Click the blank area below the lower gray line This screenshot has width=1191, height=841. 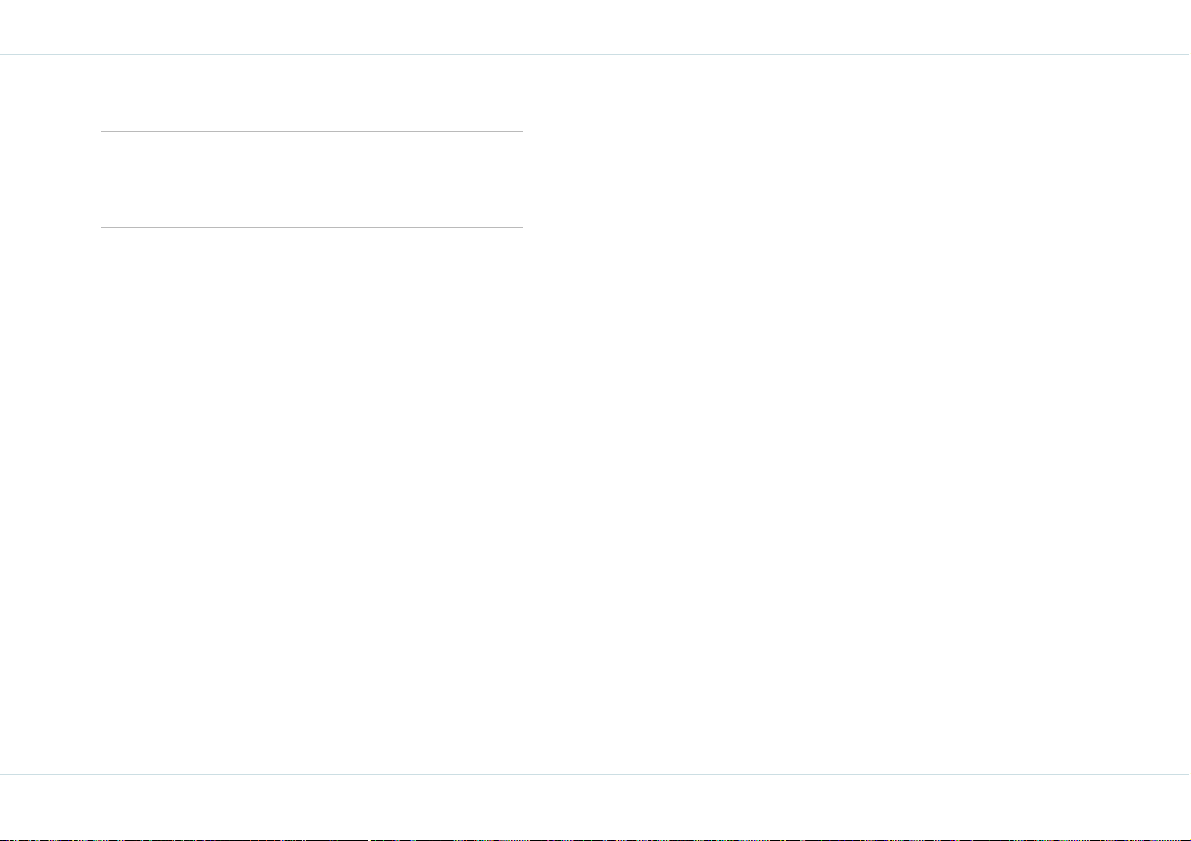(312, 501)
